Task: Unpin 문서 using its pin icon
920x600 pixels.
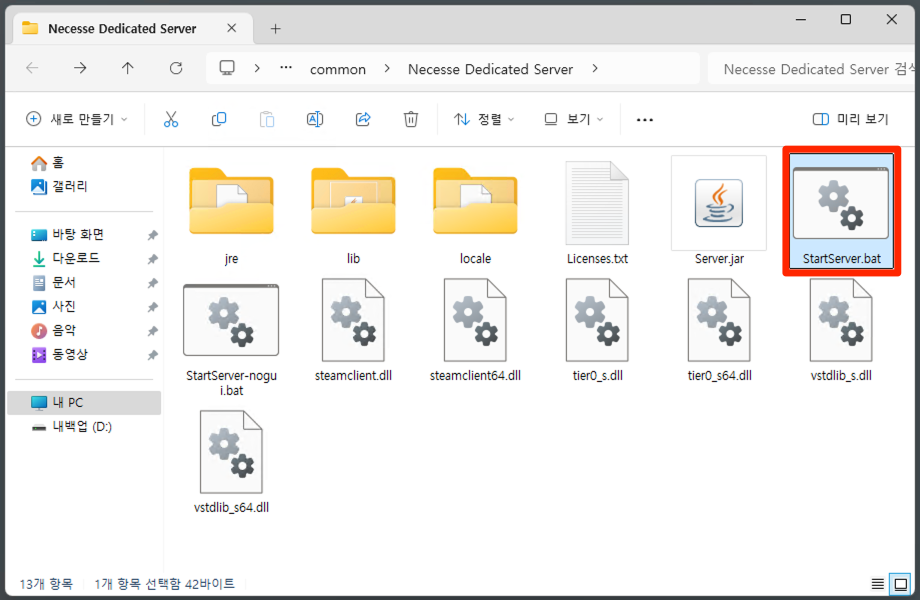Action: click(x=153, y=283)
